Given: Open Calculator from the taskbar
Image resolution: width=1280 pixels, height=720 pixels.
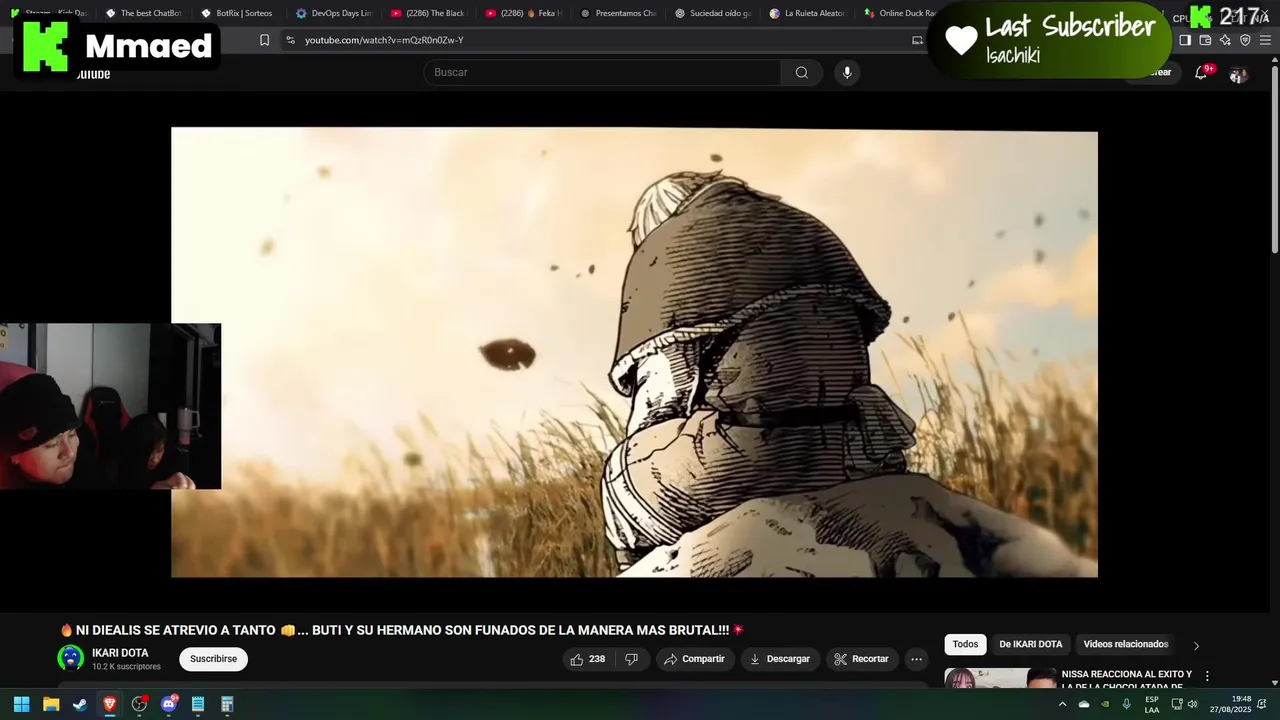Looking at the screenshot, I should click(227, 704).
